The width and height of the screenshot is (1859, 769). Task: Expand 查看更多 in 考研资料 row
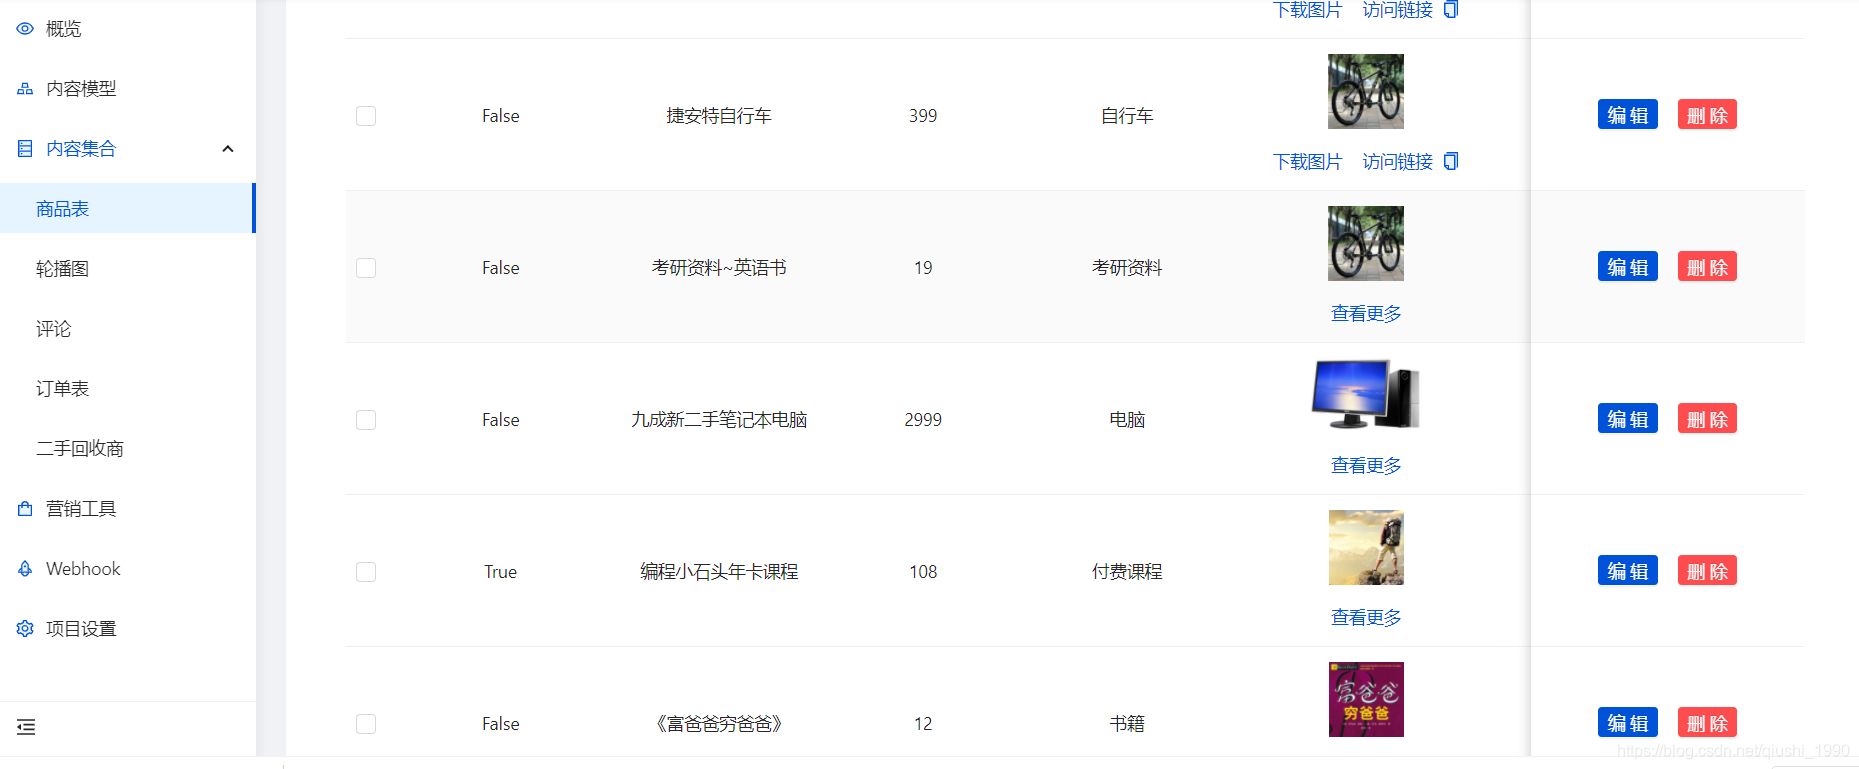point(1365,314)
